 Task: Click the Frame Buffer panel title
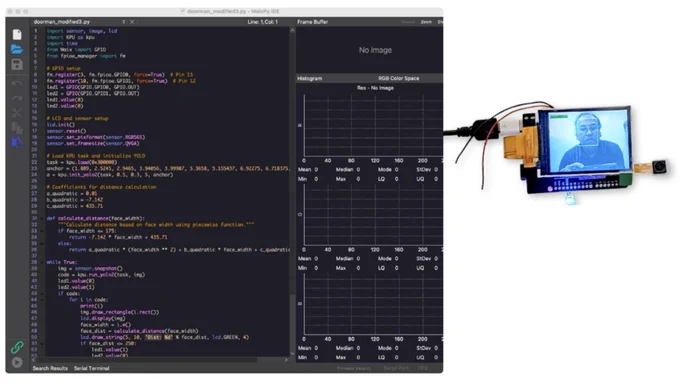coord(313,22)
